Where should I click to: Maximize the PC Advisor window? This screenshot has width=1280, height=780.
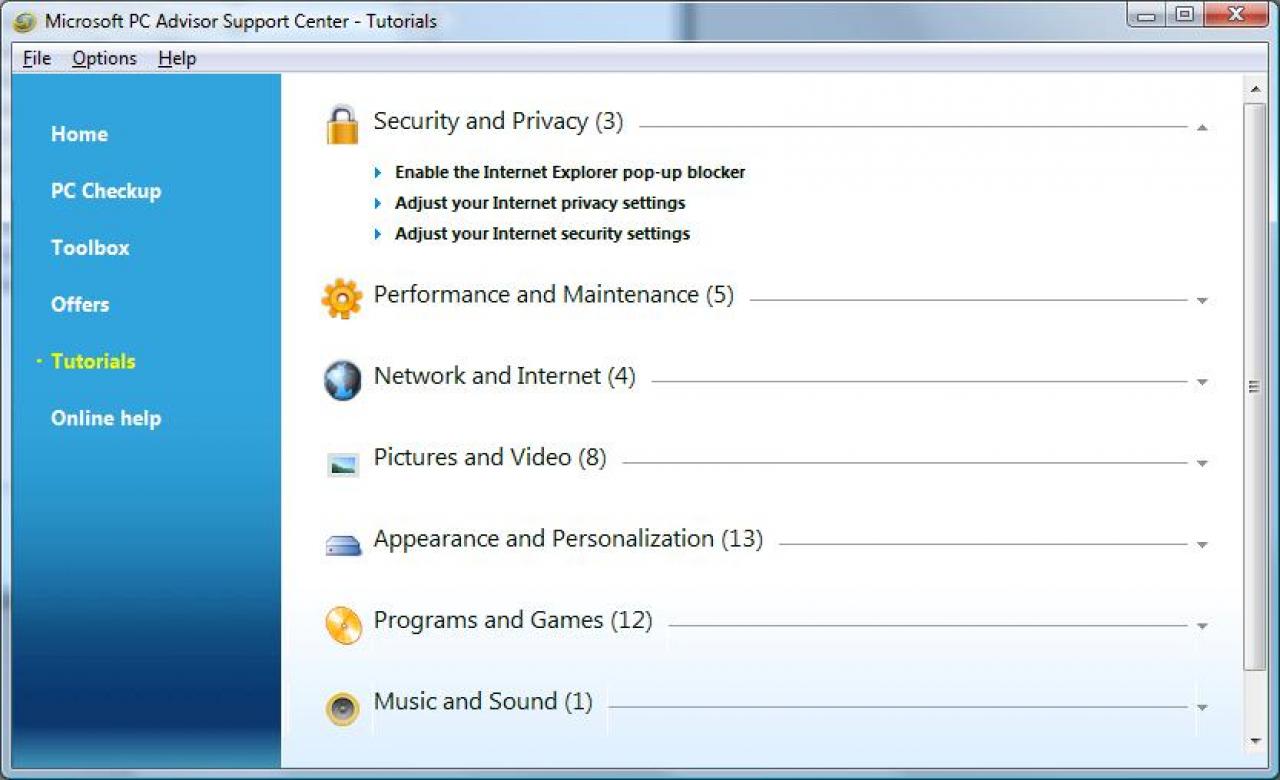coord(1184,15)
